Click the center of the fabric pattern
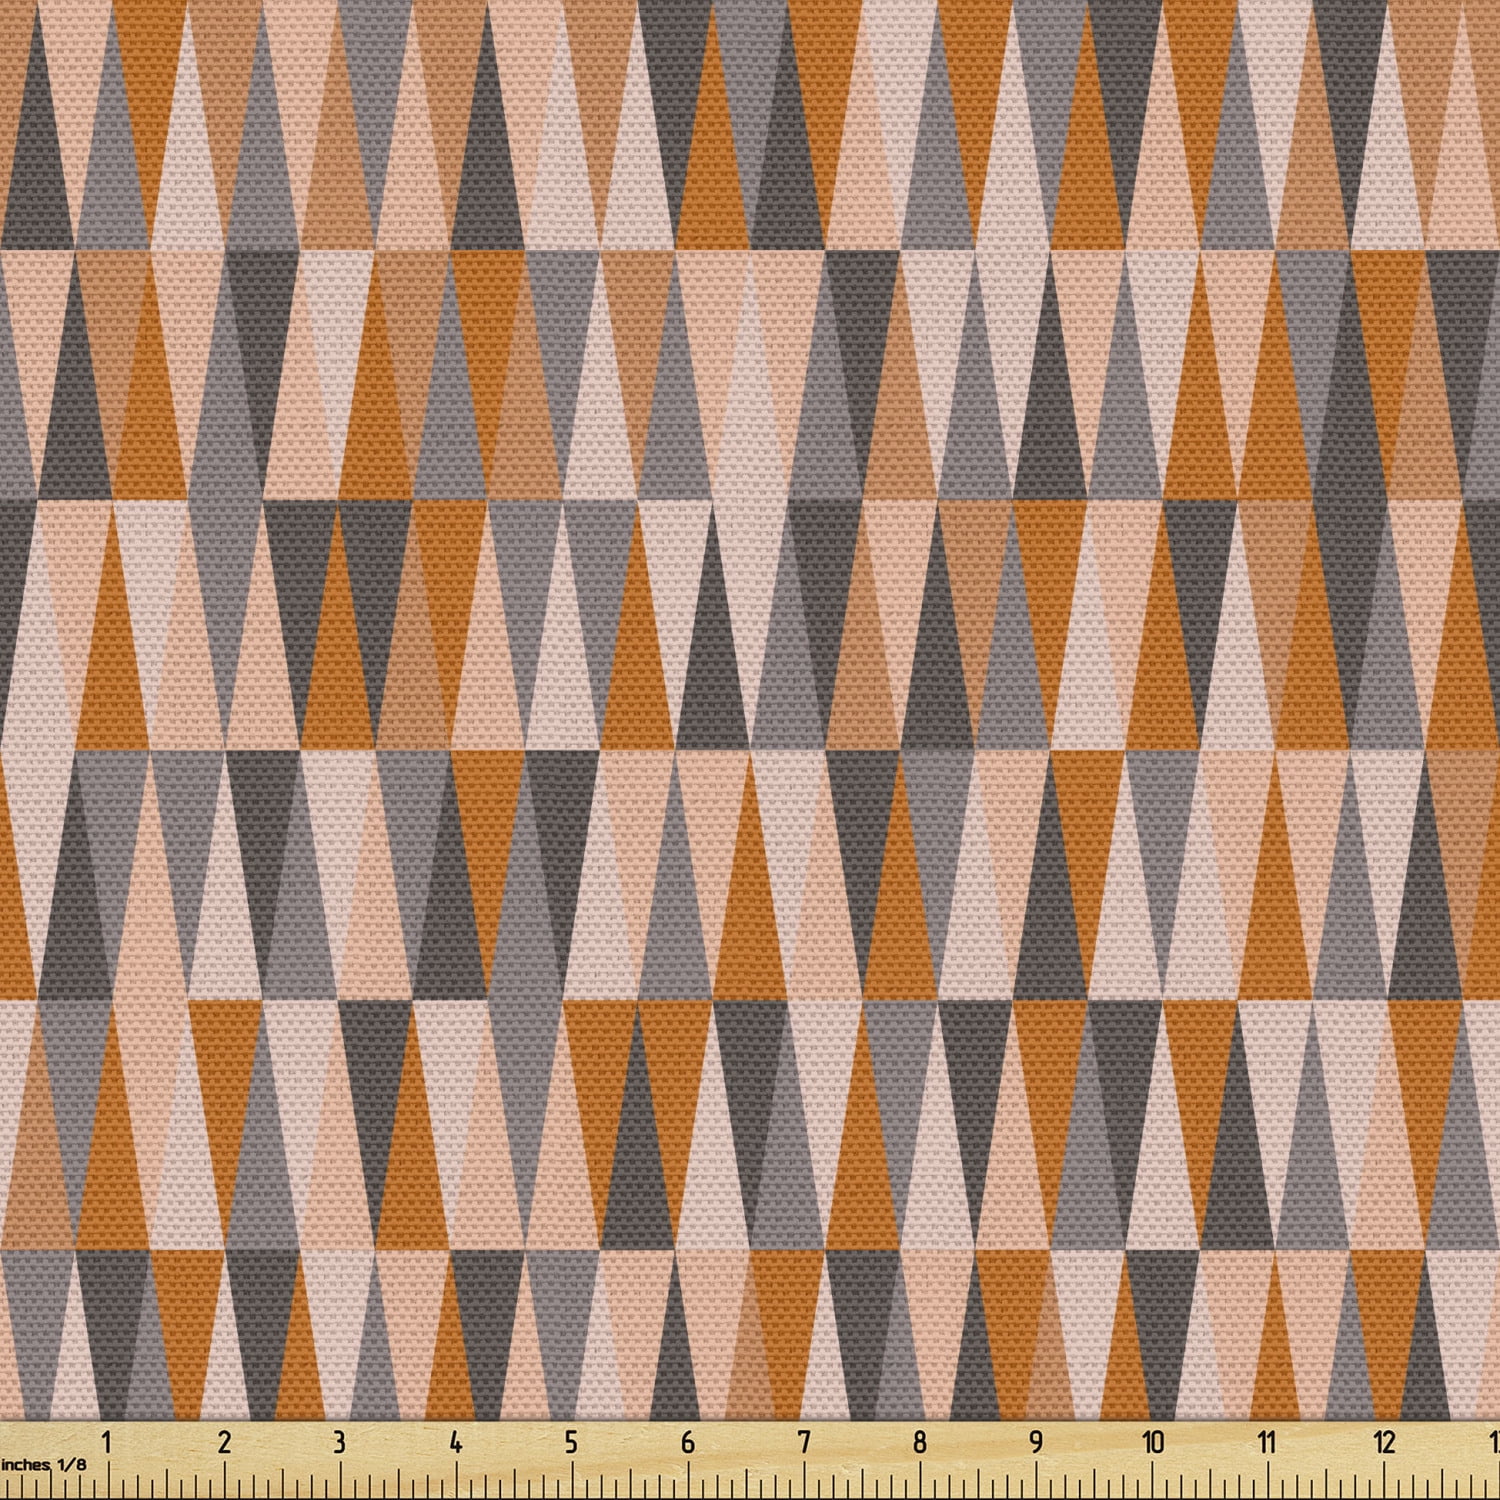 click(x=750, y=700)
